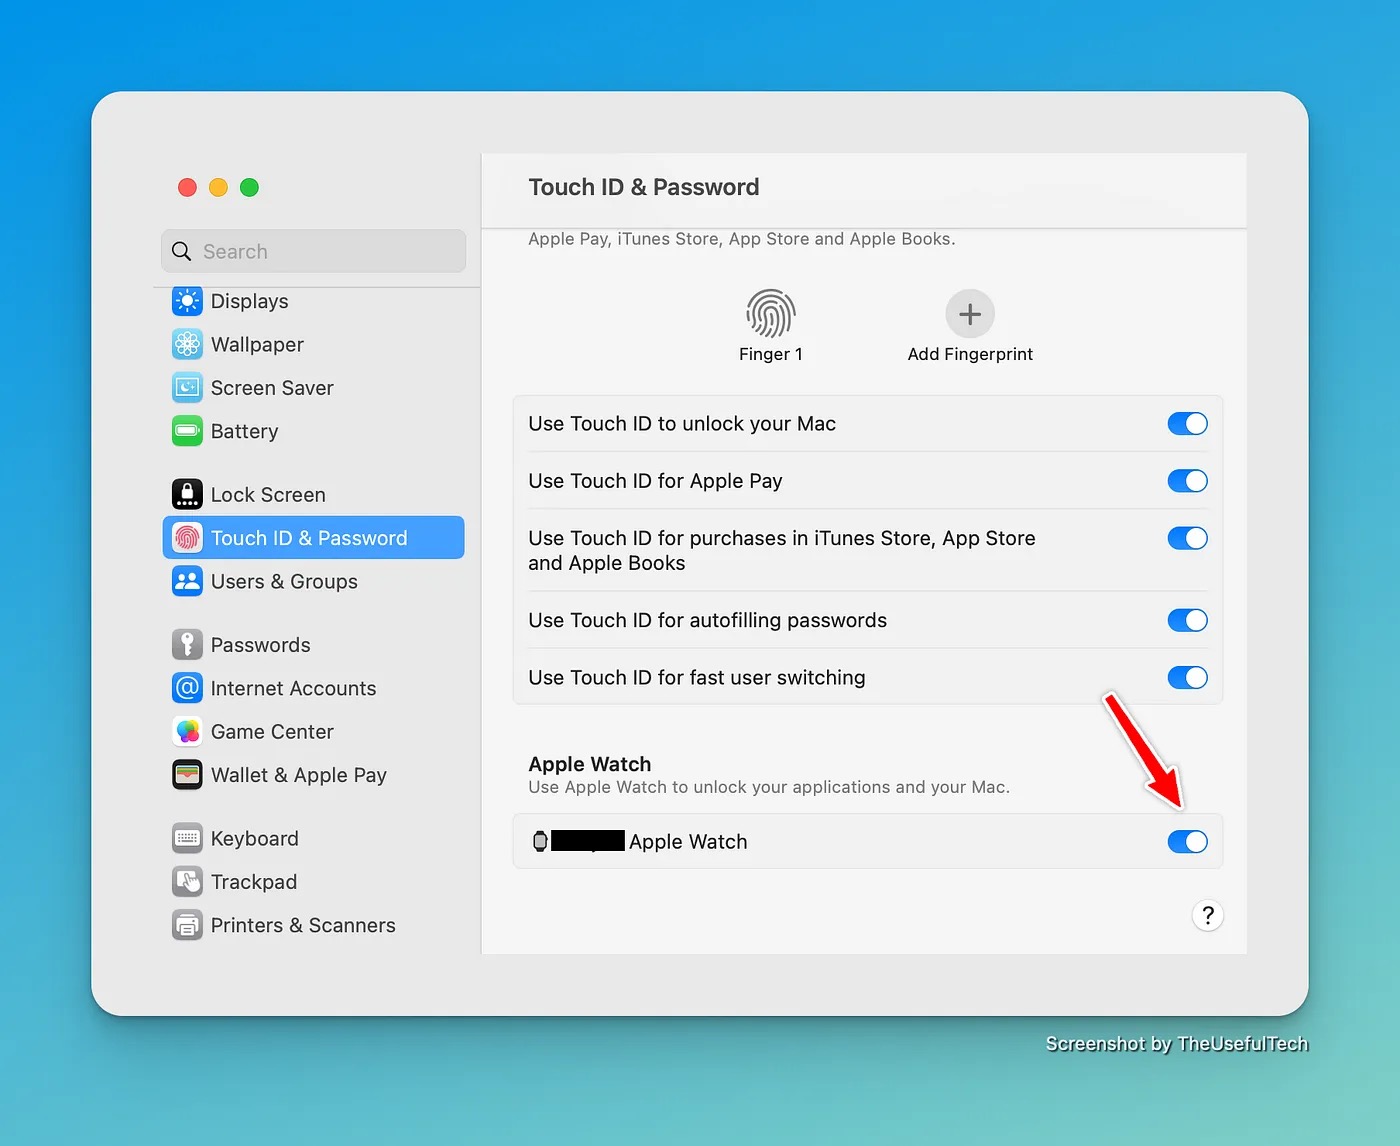Image resolution: width=1400 pixels, height=1146 pixels.
Task: Close the window with red button
Action: 187,187
